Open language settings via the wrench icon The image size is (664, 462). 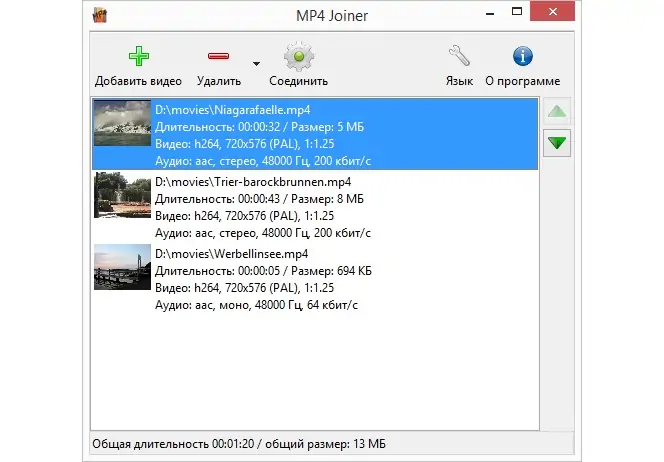click(459, 56)
